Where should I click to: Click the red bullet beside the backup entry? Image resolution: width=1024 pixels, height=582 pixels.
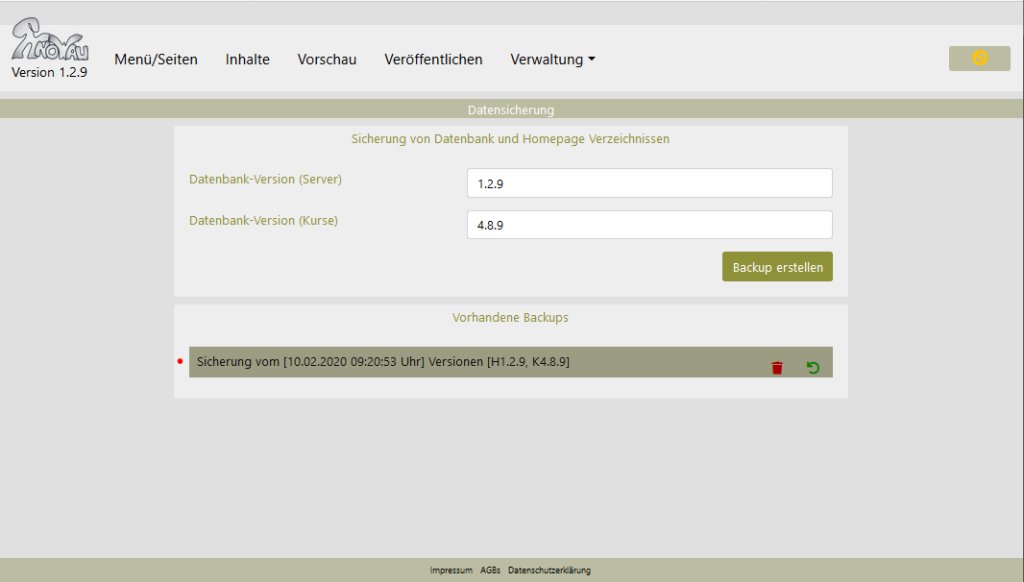pos(180,361)
